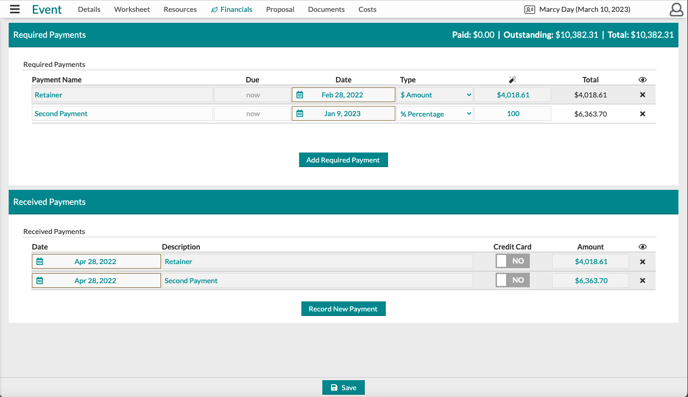Edit received Second Payment date Apr 28, 2022
688x397 pixels.
pos(96,280)
